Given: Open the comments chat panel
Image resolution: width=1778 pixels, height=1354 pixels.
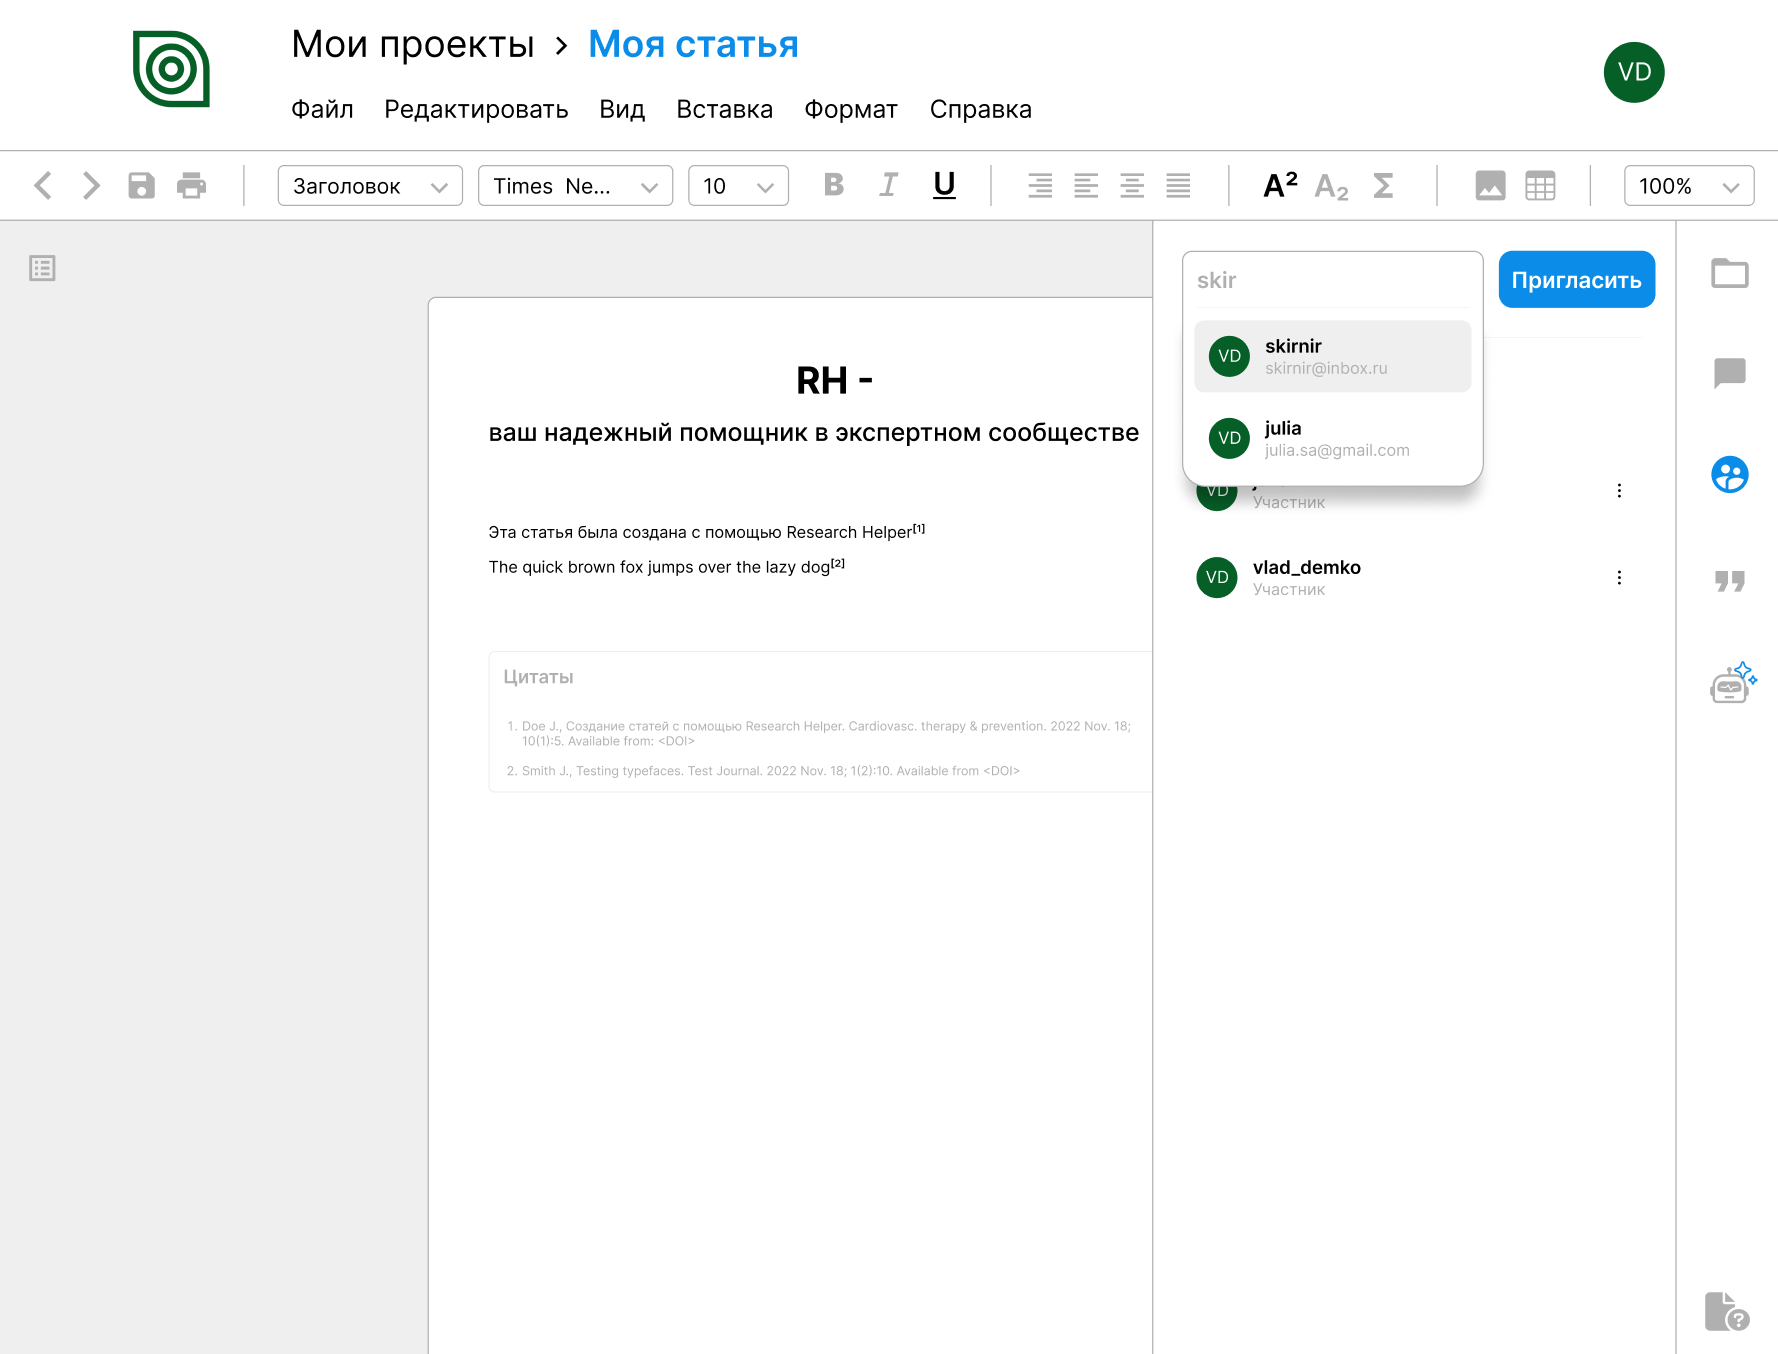Looking at the screenshot, I should click(1729, 373).
